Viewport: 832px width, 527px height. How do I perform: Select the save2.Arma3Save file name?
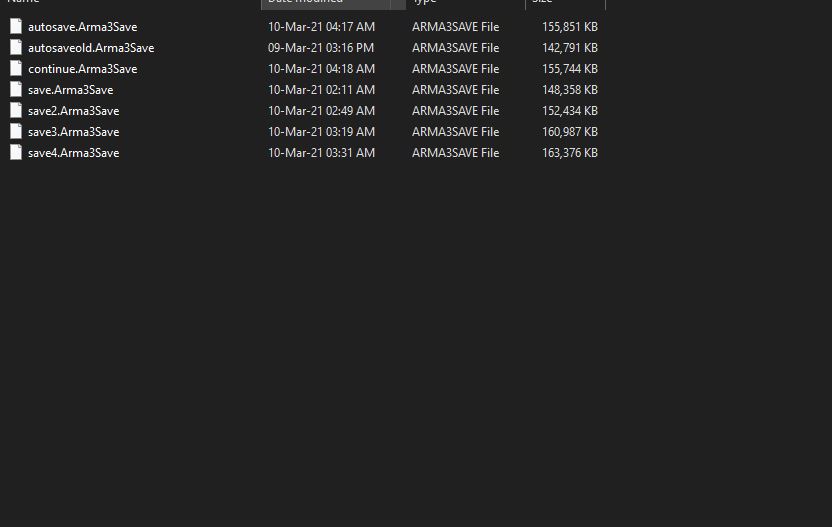click(73, 111)
